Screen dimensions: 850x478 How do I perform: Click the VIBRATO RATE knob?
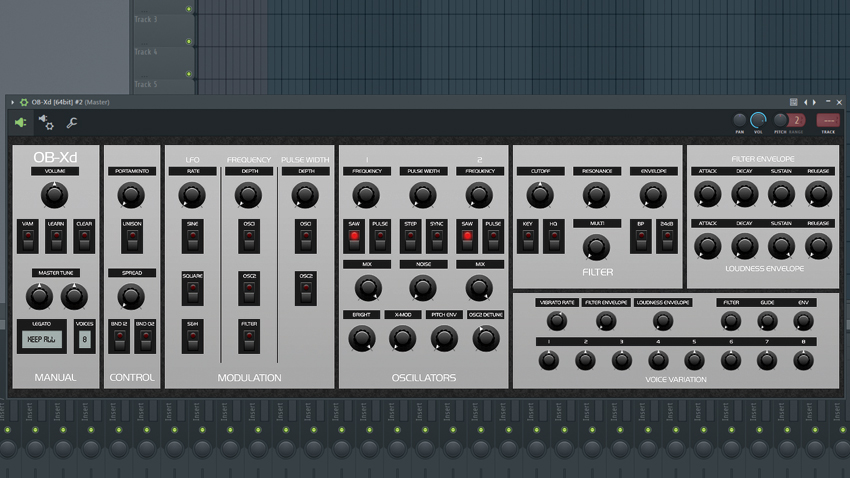557,321
